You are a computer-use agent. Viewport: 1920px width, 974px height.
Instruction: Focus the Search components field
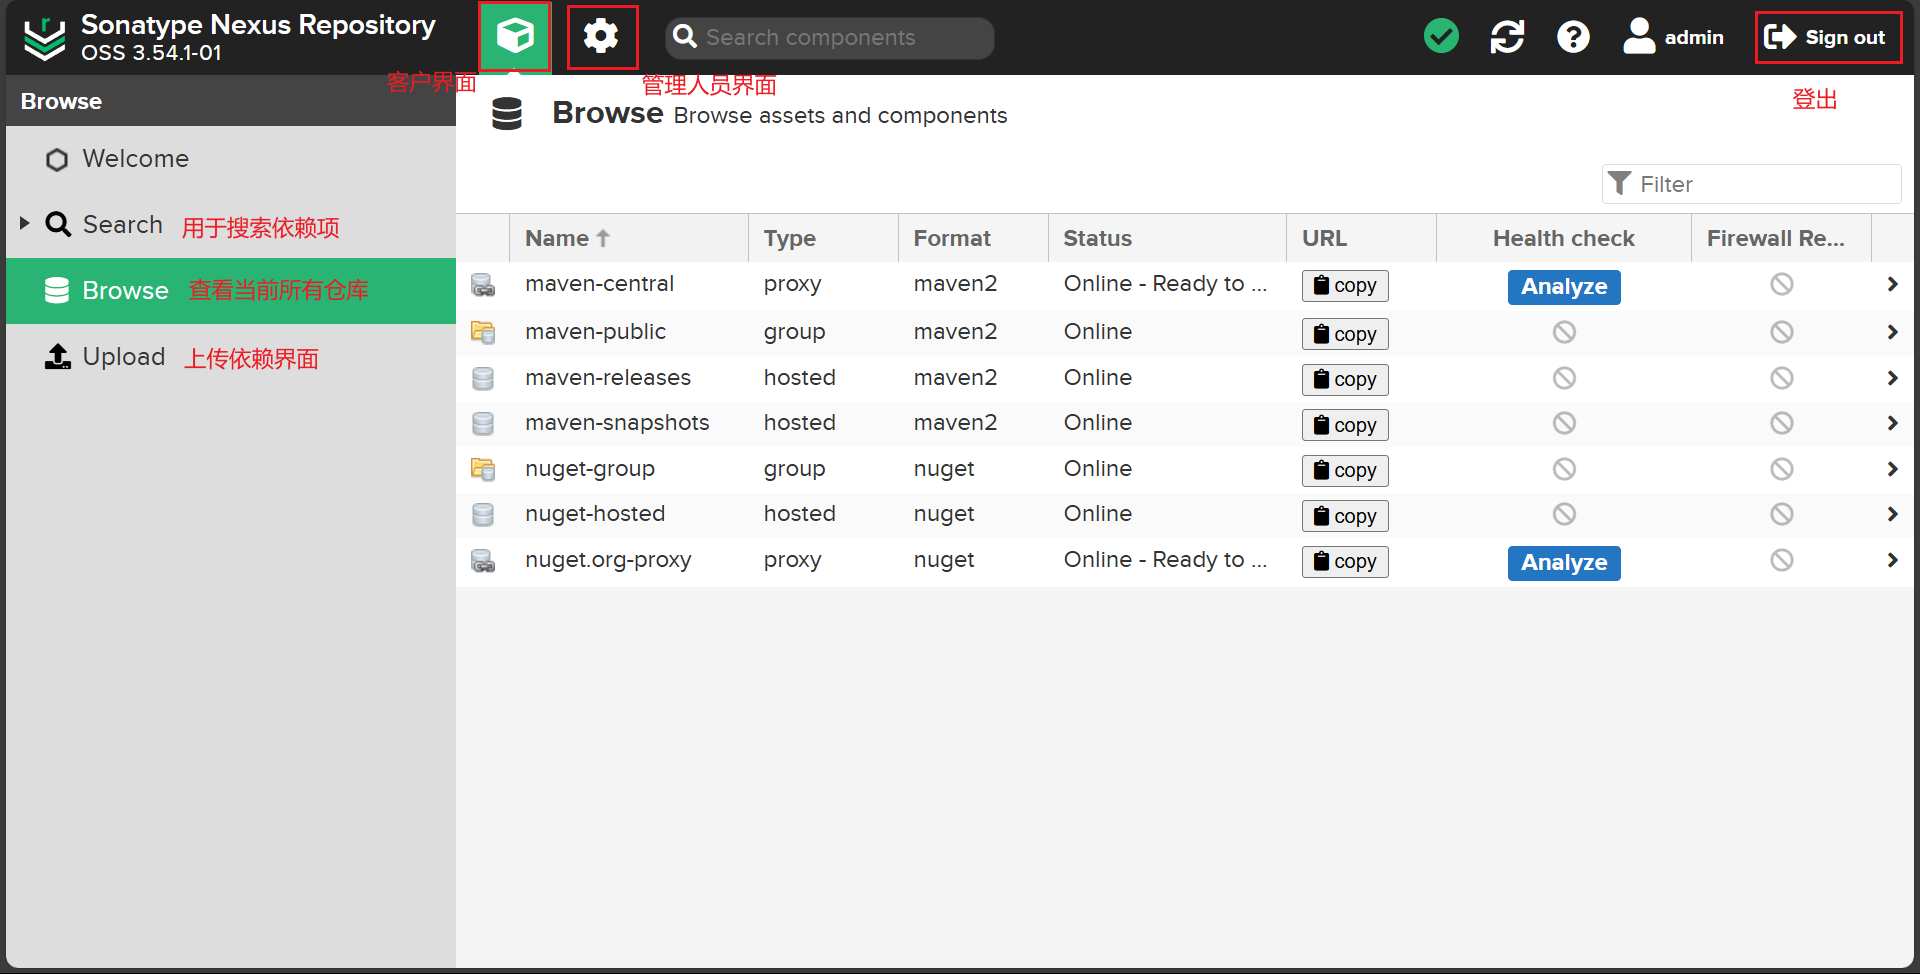830,37
